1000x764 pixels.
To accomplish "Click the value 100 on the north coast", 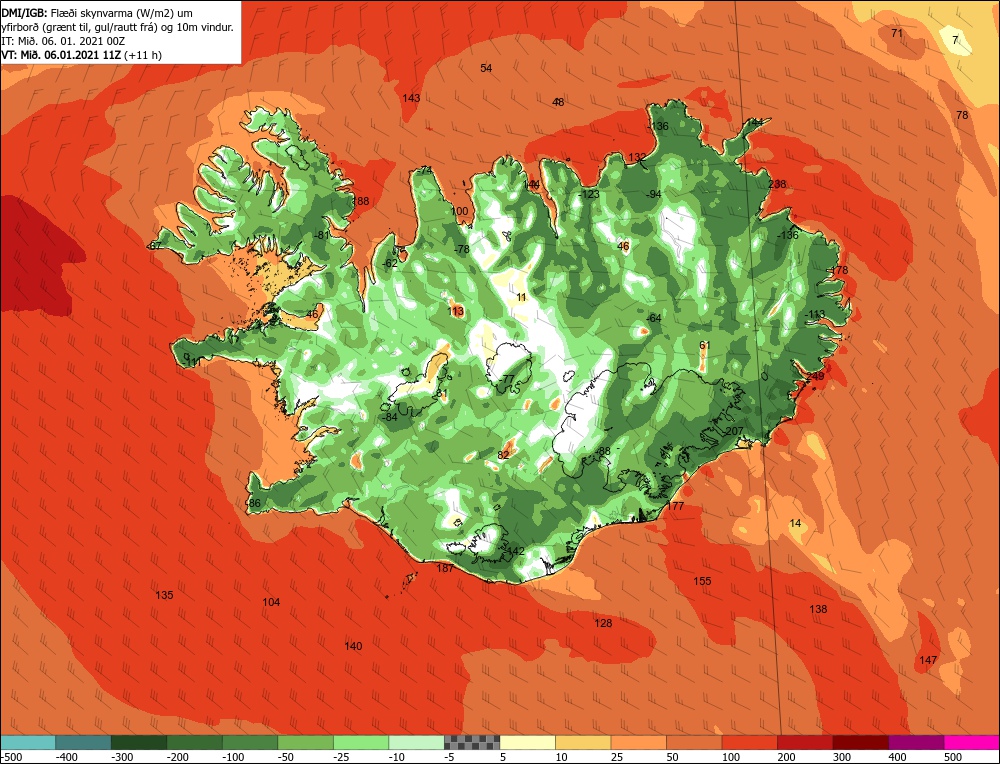I will tap(459, 211).
